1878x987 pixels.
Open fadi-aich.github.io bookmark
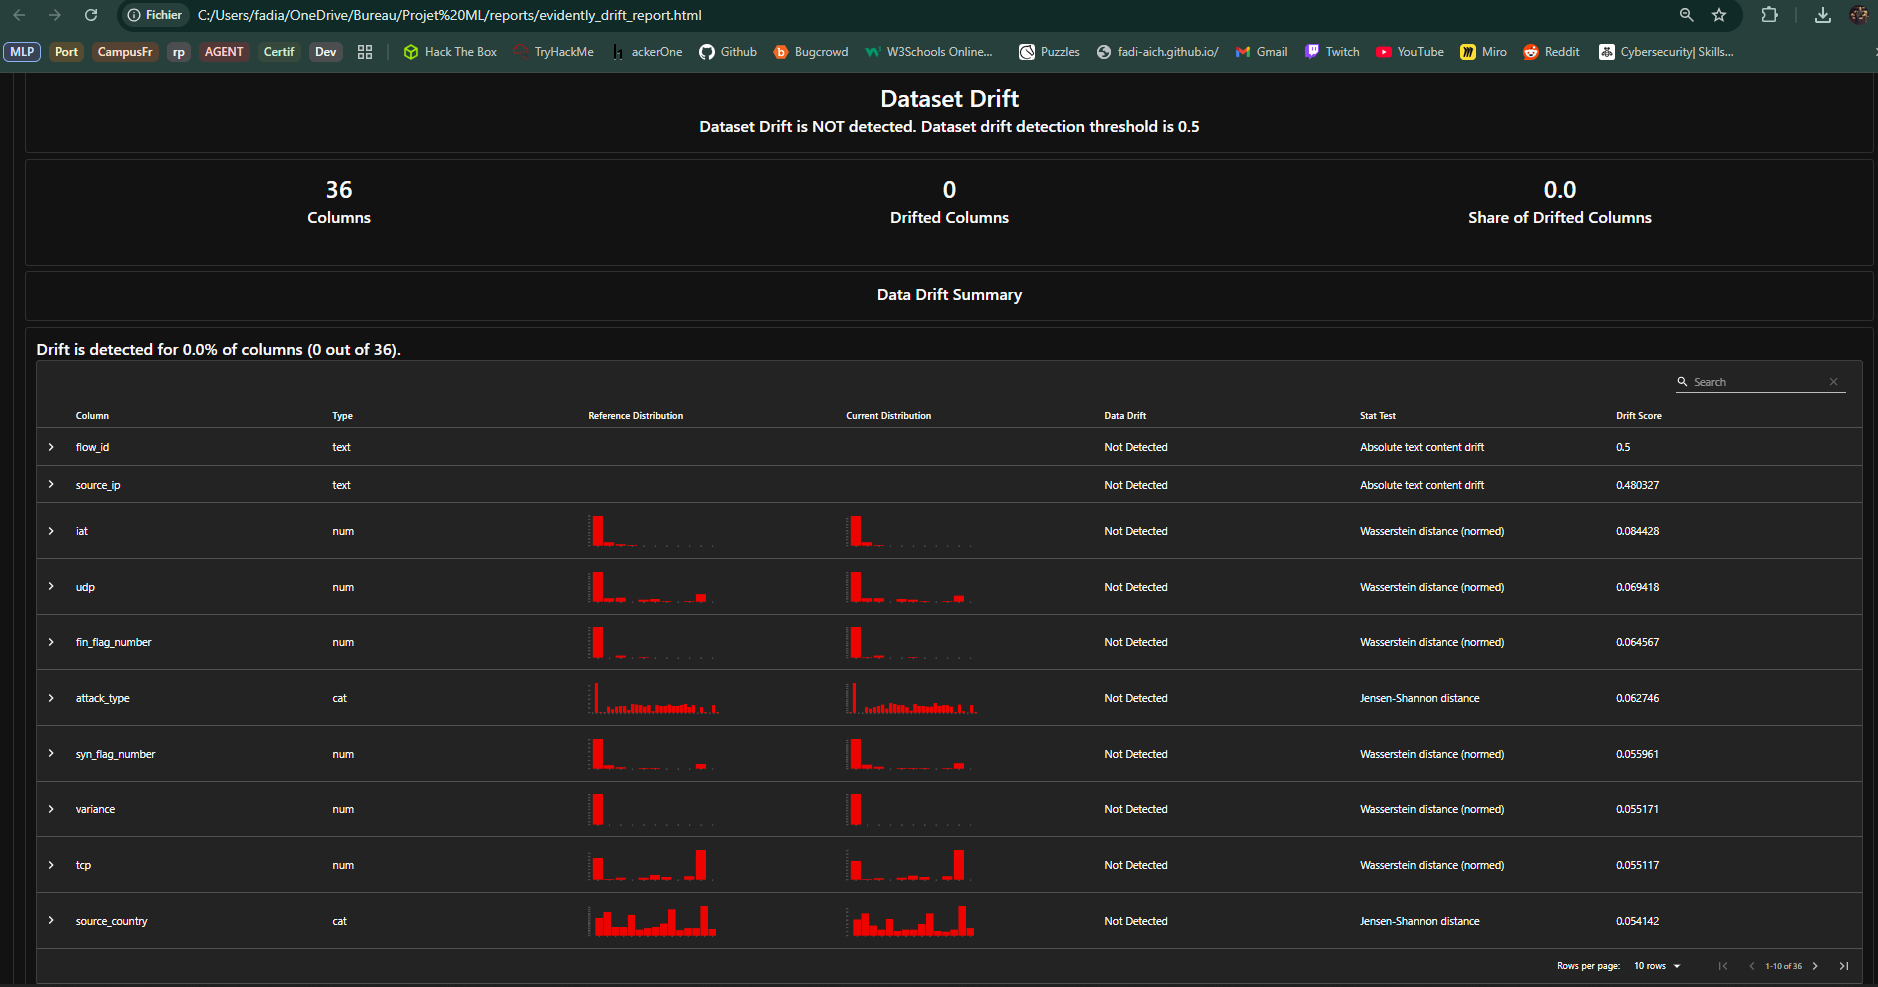point(1157,52)
